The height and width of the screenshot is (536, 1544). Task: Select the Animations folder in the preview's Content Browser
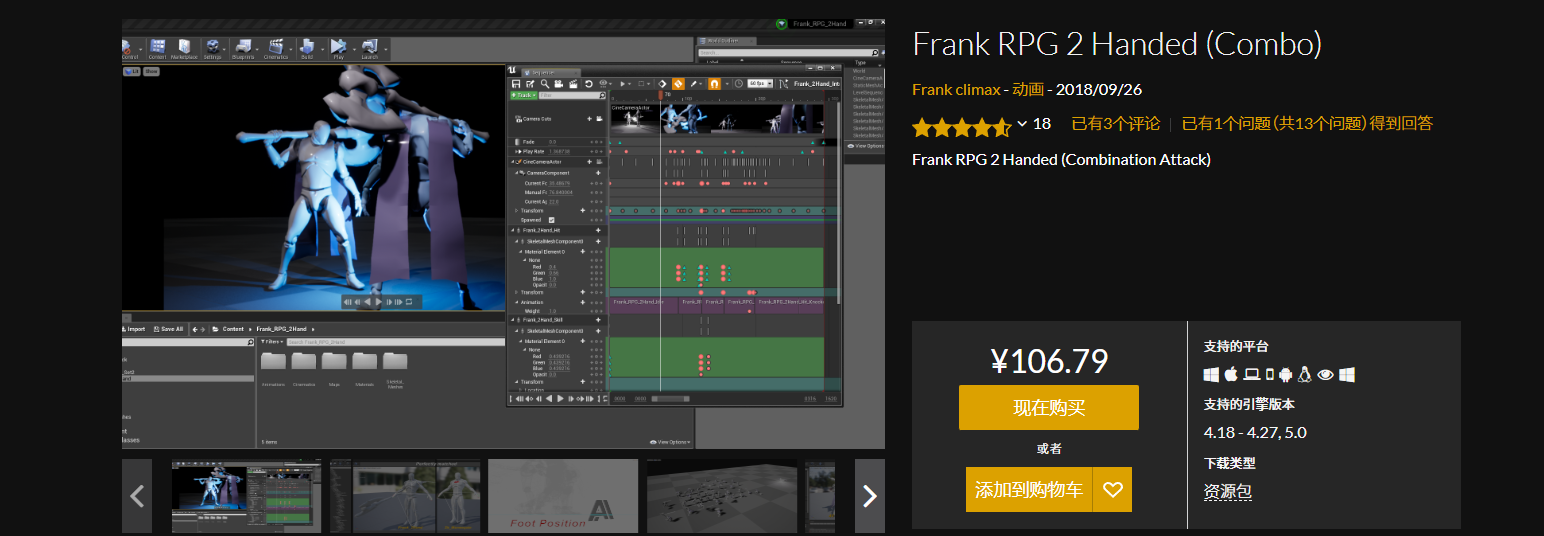(273, 368)
